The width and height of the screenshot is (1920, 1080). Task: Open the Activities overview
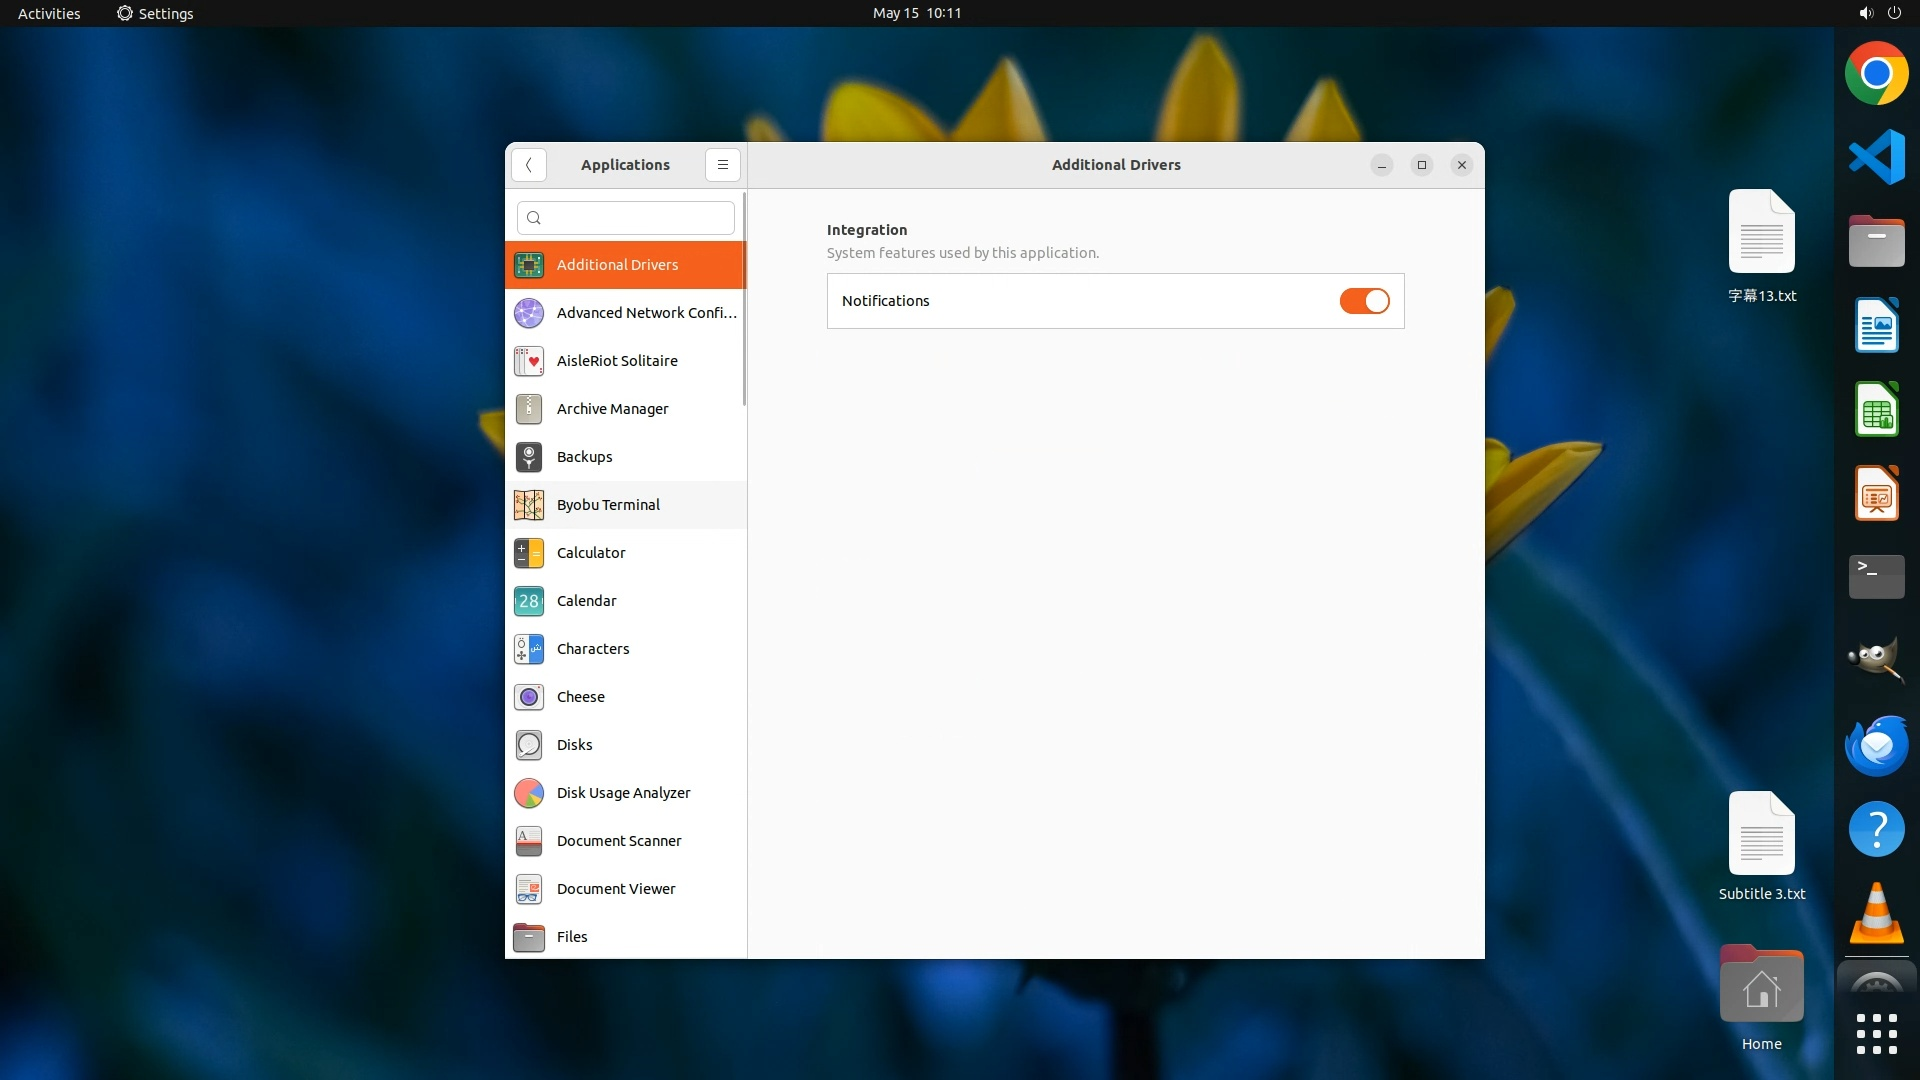click(x=49, y=13)
